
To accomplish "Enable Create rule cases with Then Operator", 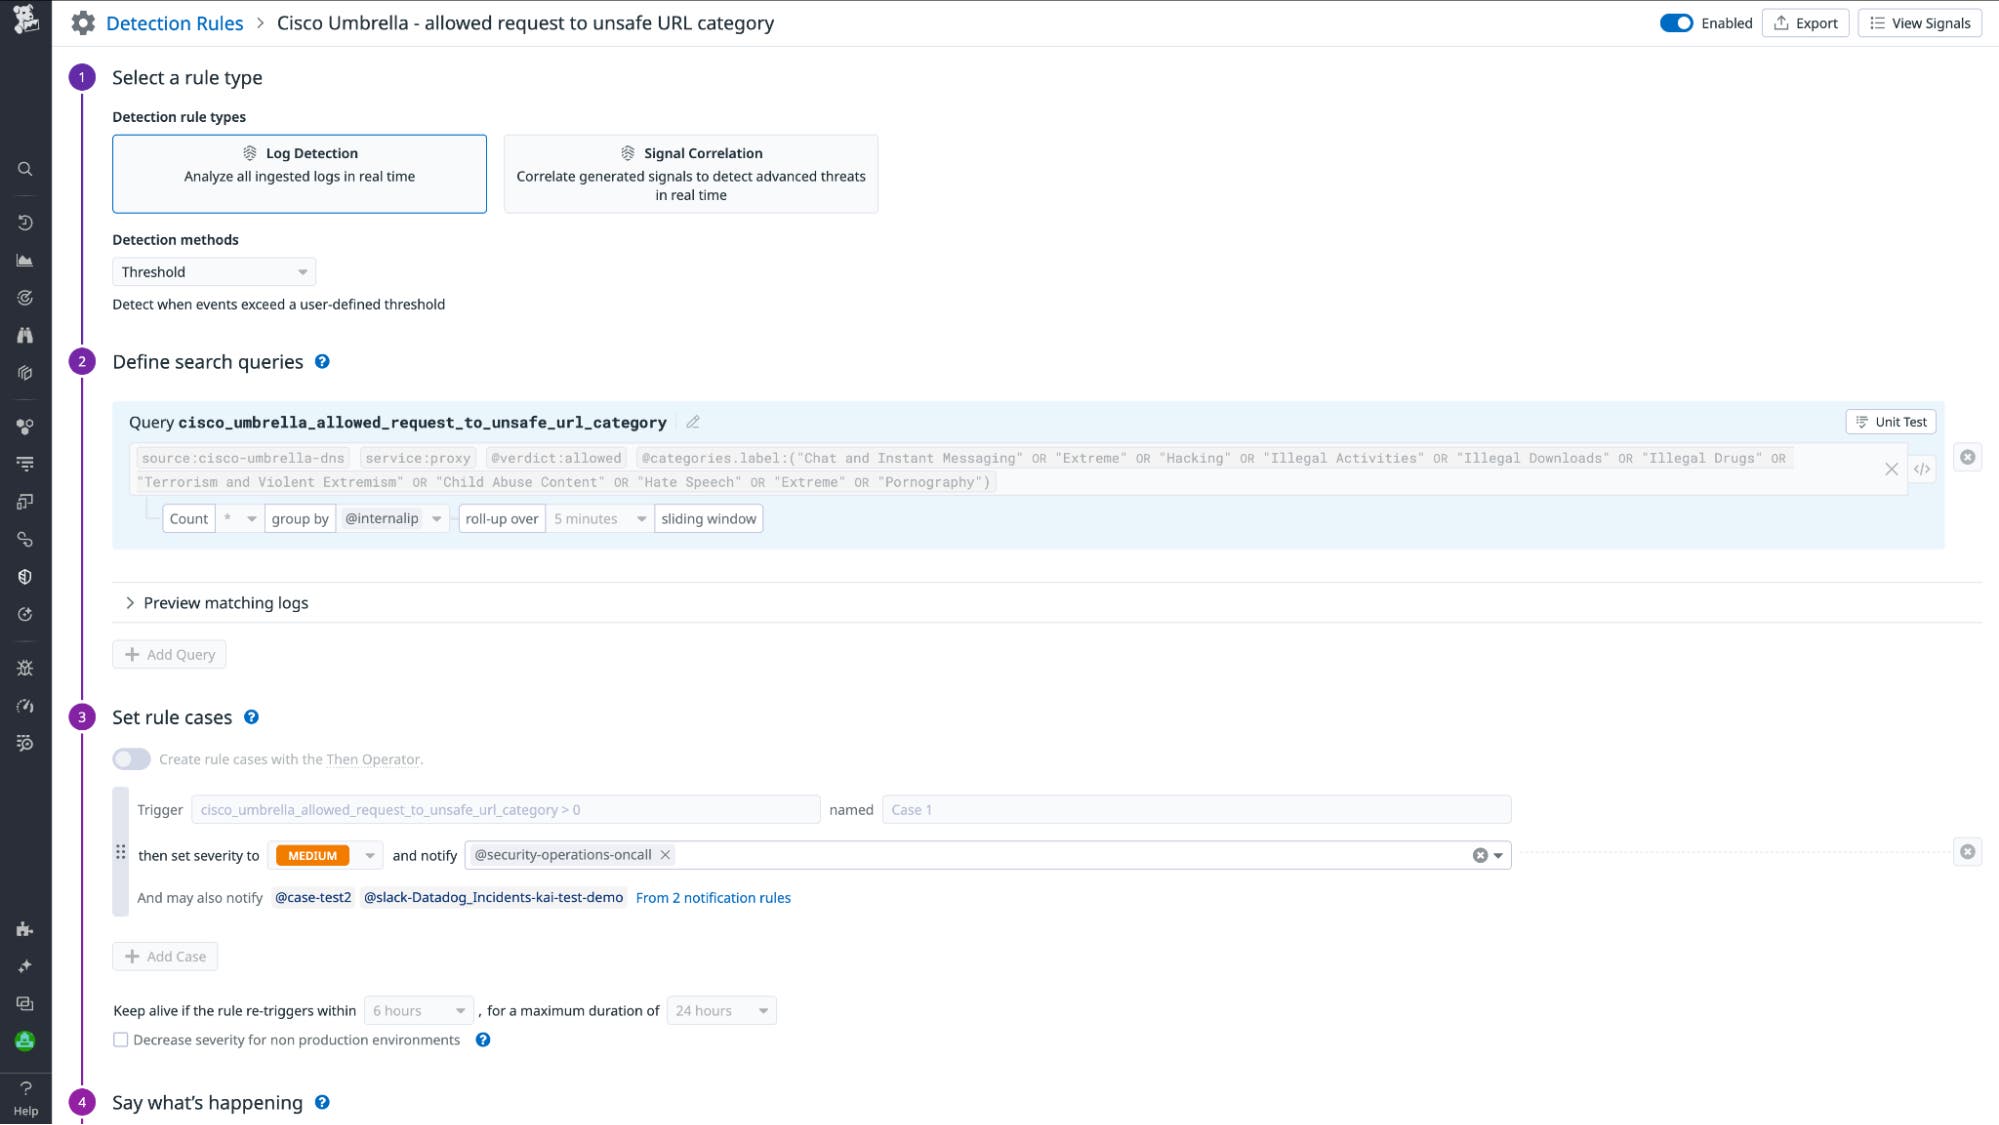I will (x=130, y=759).
